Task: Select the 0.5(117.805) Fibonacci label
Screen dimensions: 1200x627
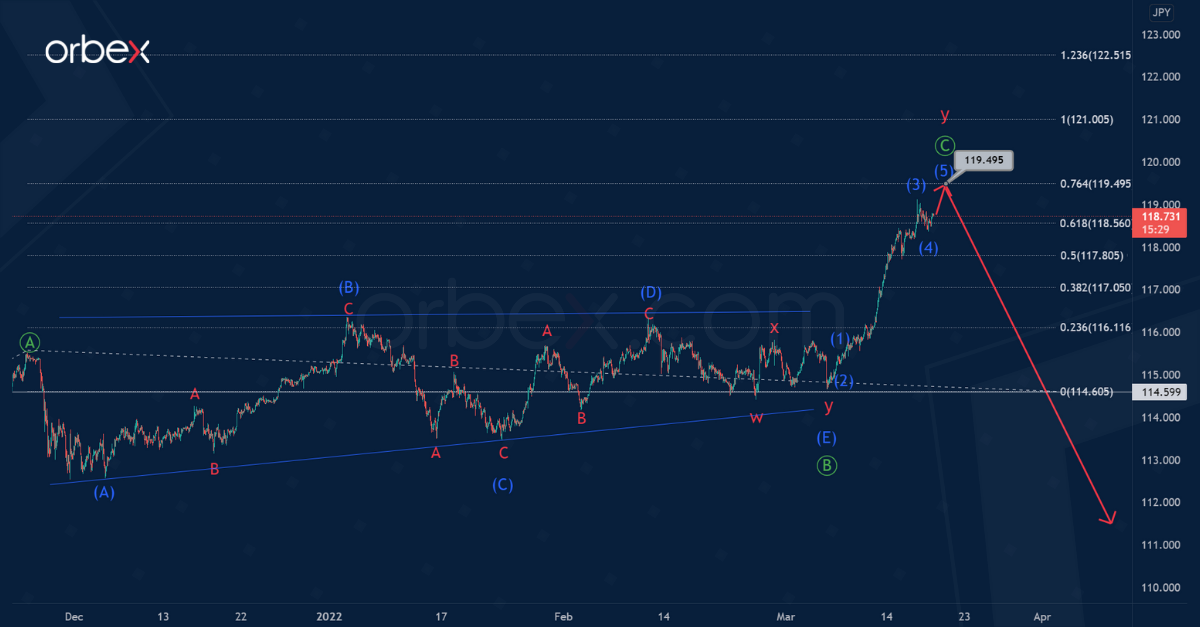Action: tap(1091, 256)
